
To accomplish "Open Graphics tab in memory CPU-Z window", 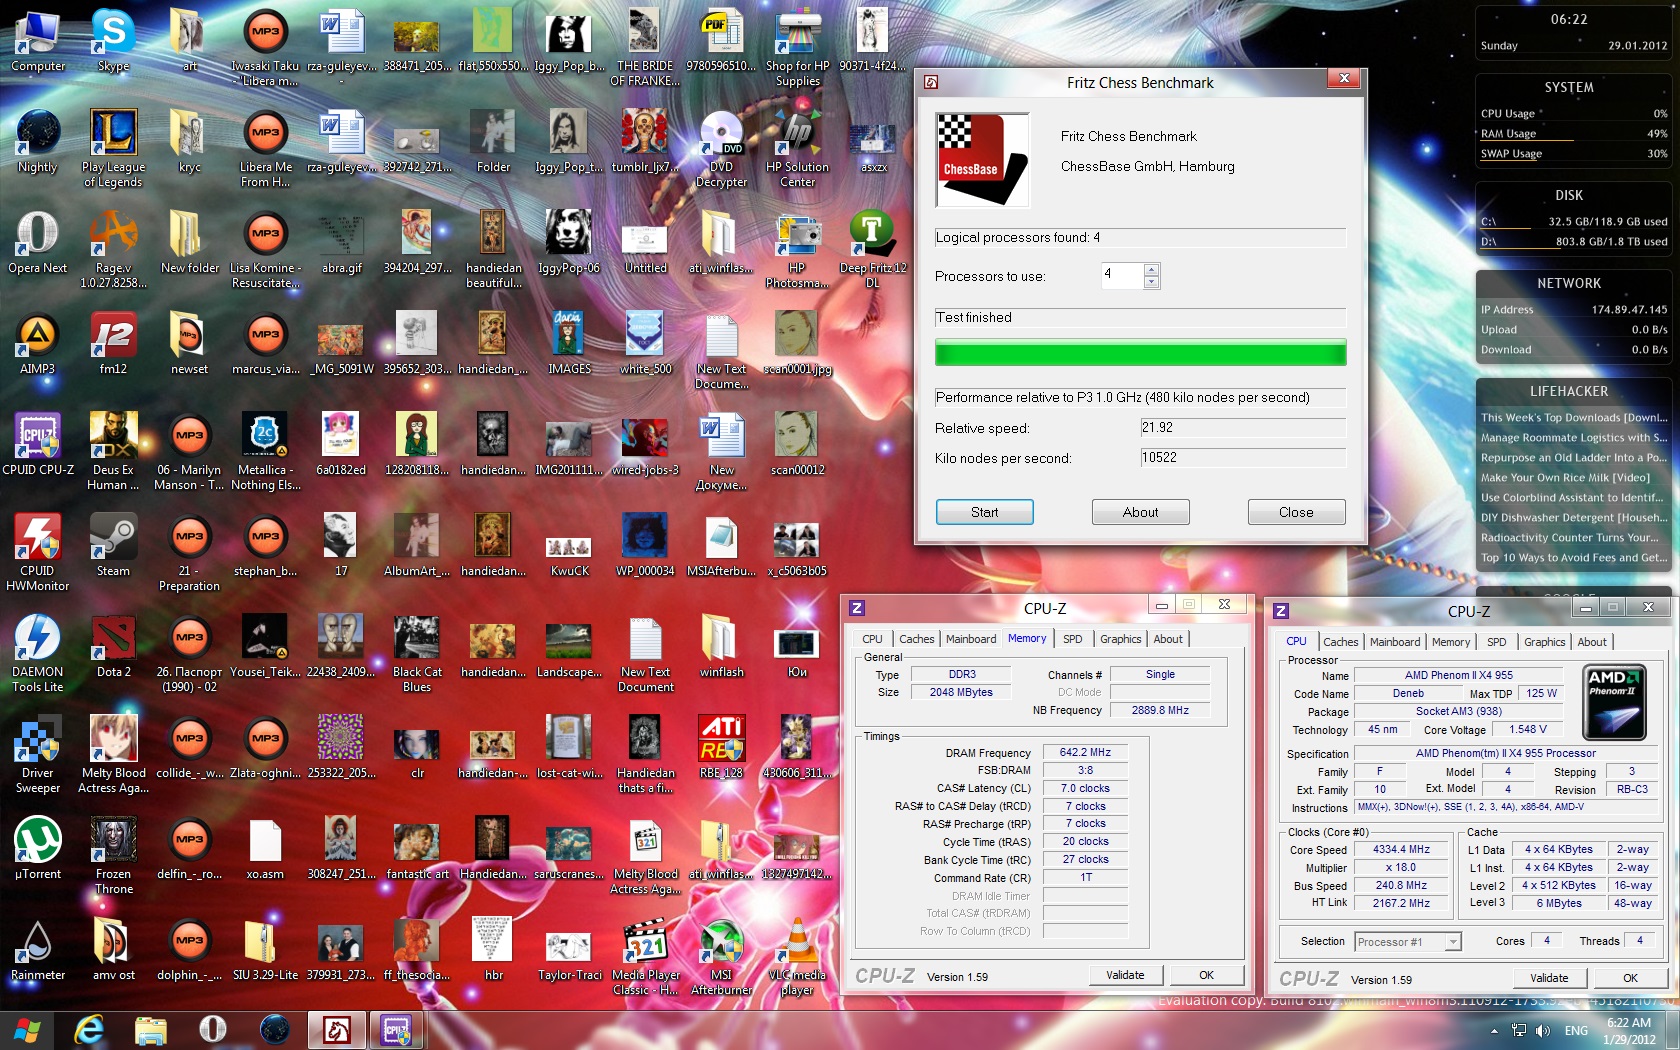I will click(1120, 639).
